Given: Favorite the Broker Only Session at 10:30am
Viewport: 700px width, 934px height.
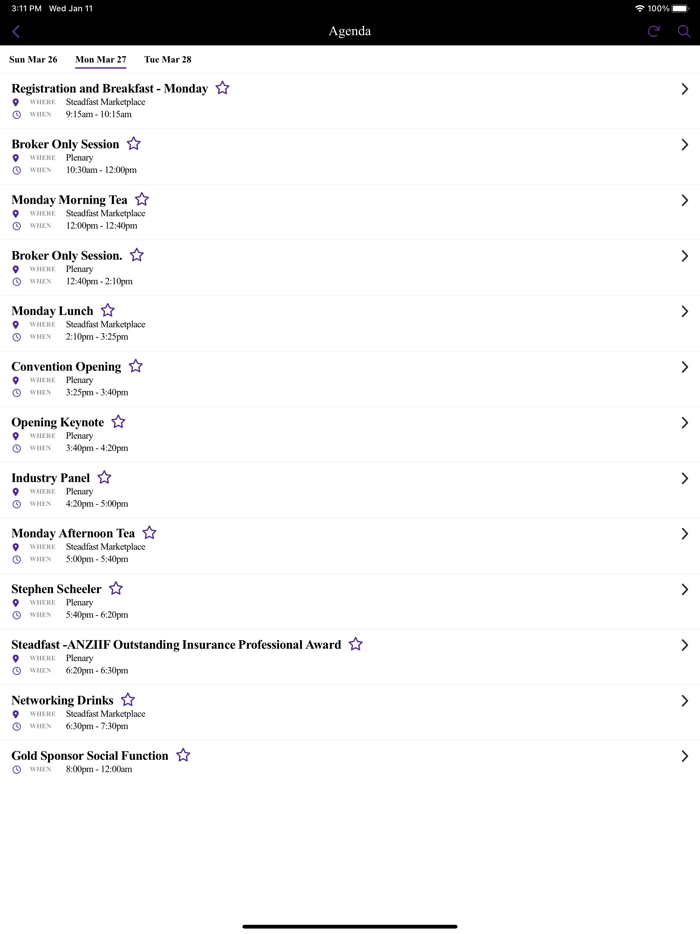Looking at the screenshot, I should click(133, 144).
